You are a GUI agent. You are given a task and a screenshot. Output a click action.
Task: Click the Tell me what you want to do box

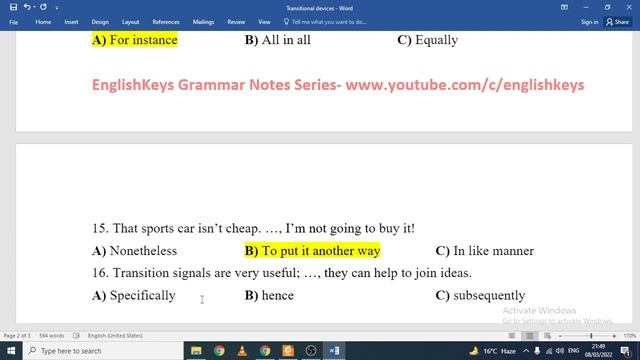(x=325, y=22)
